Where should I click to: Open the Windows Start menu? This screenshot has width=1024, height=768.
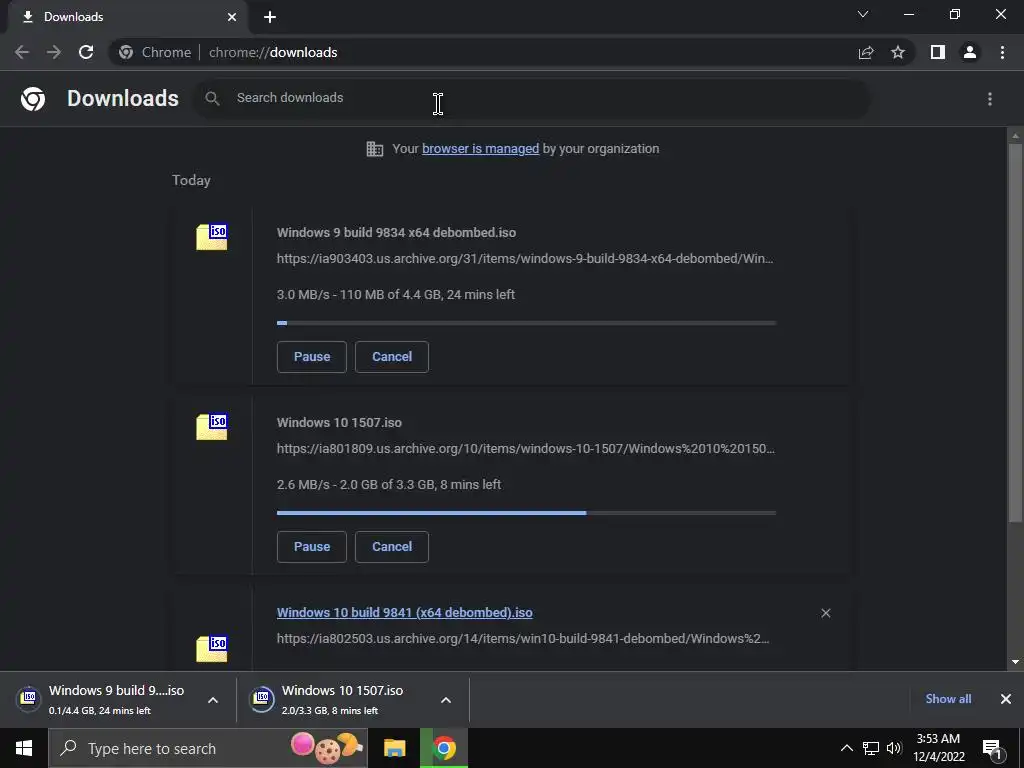pos(24,748)
